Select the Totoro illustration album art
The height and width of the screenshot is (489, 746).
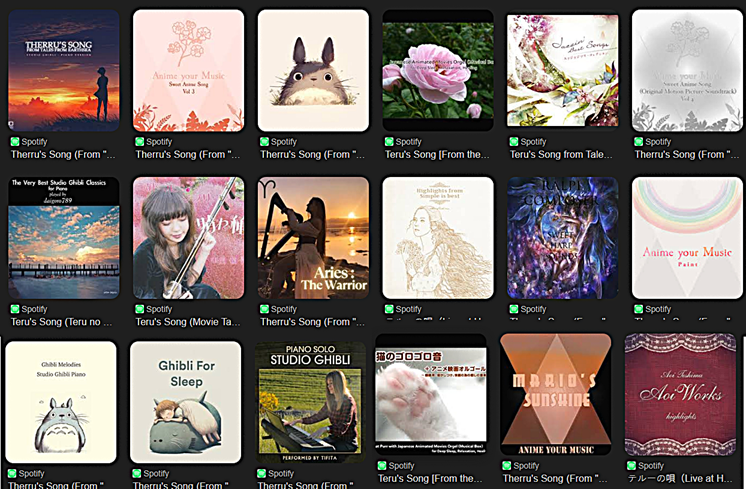[313, 70]
